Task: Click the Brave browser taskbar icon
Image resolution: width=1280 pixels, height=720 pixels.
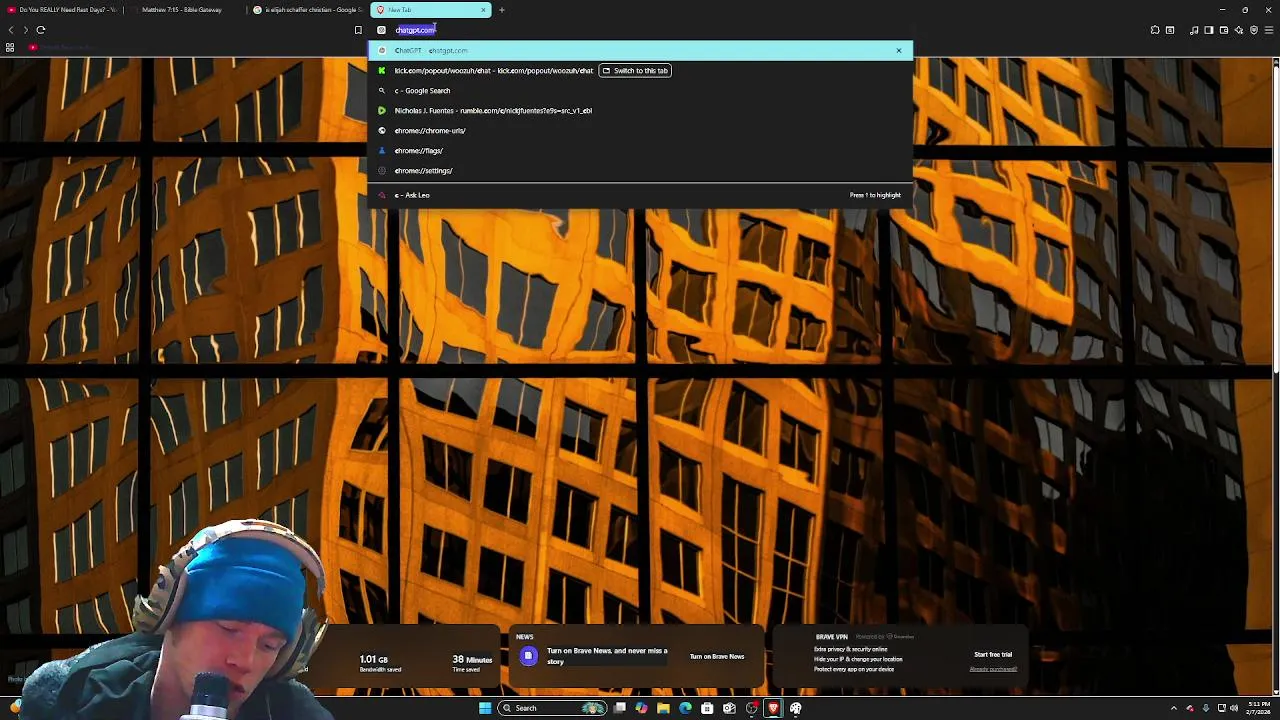Action: [x=773, y=708]
